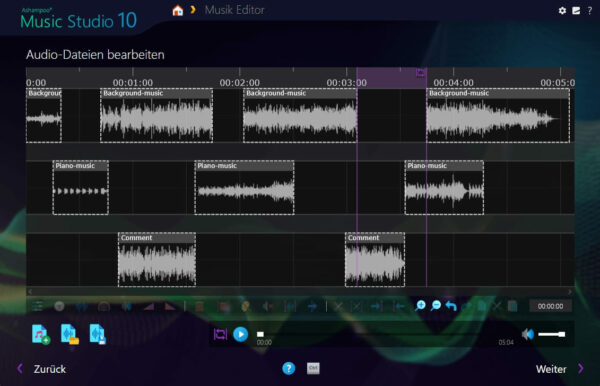The height and width of the screenshot is (386, 600).
Task: Go back with the Zurück button
Action: [x=42, y=369]
